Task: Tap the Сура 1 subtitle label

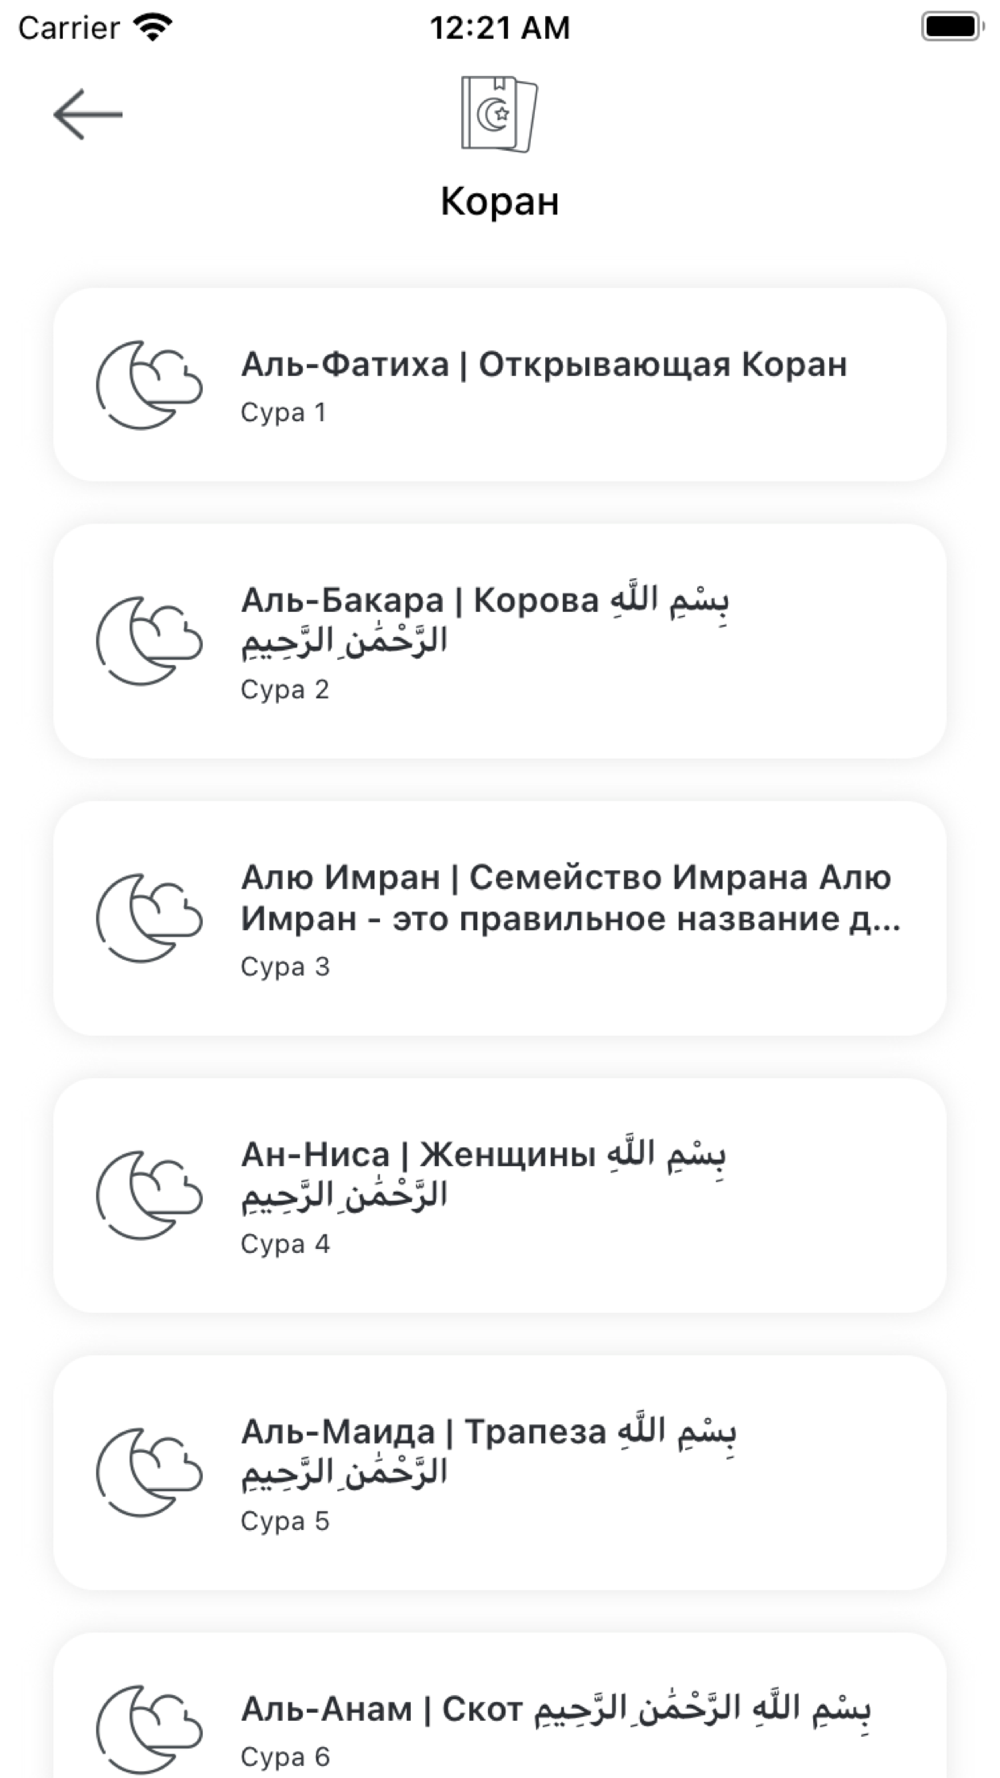Action: (x=283, y=412)
